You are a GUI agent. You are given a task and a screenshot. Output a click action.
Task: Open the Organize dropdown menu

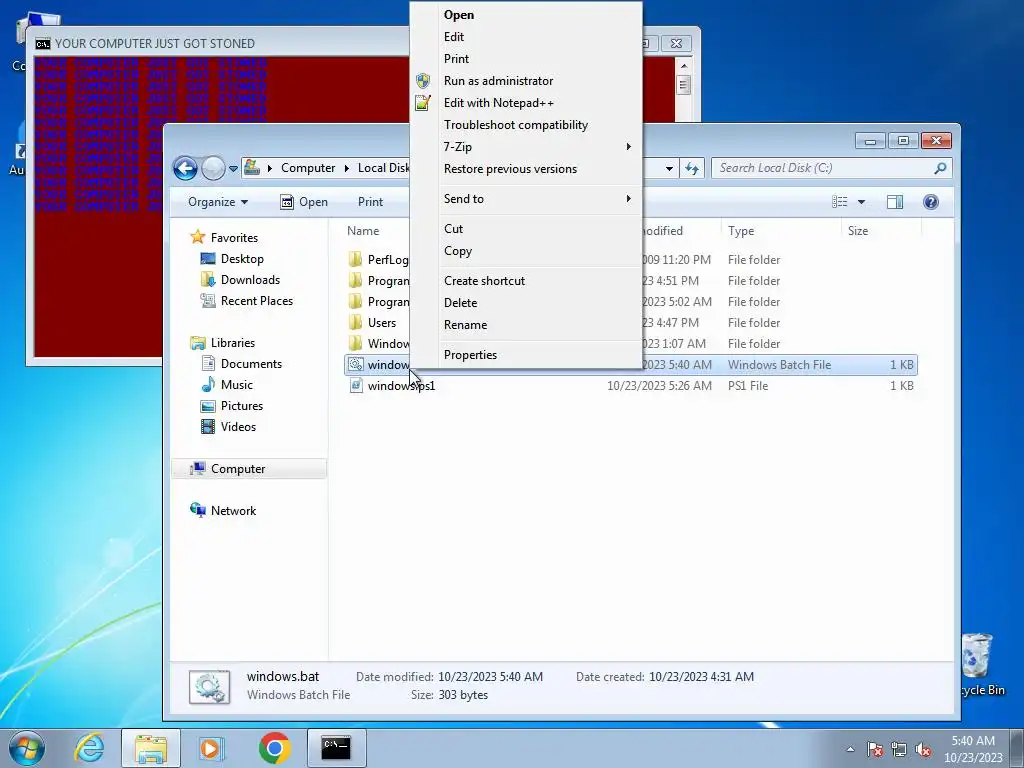click(217, 202)
